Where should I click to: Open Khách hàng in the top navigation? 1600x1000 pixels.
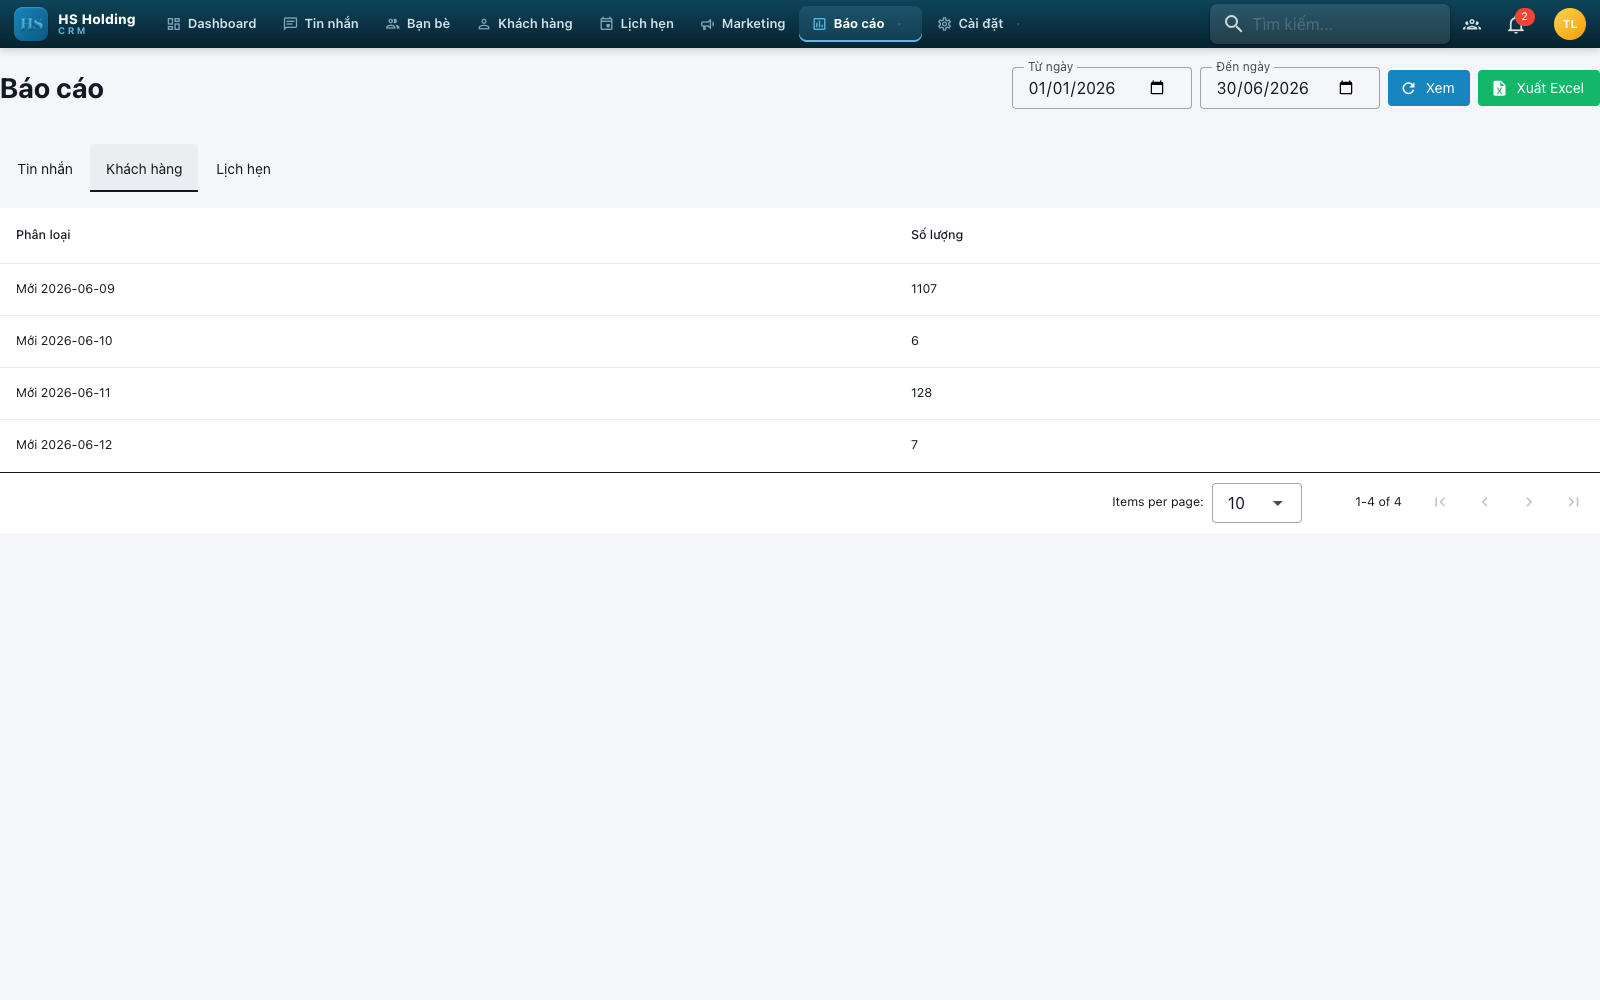point(525,24)
